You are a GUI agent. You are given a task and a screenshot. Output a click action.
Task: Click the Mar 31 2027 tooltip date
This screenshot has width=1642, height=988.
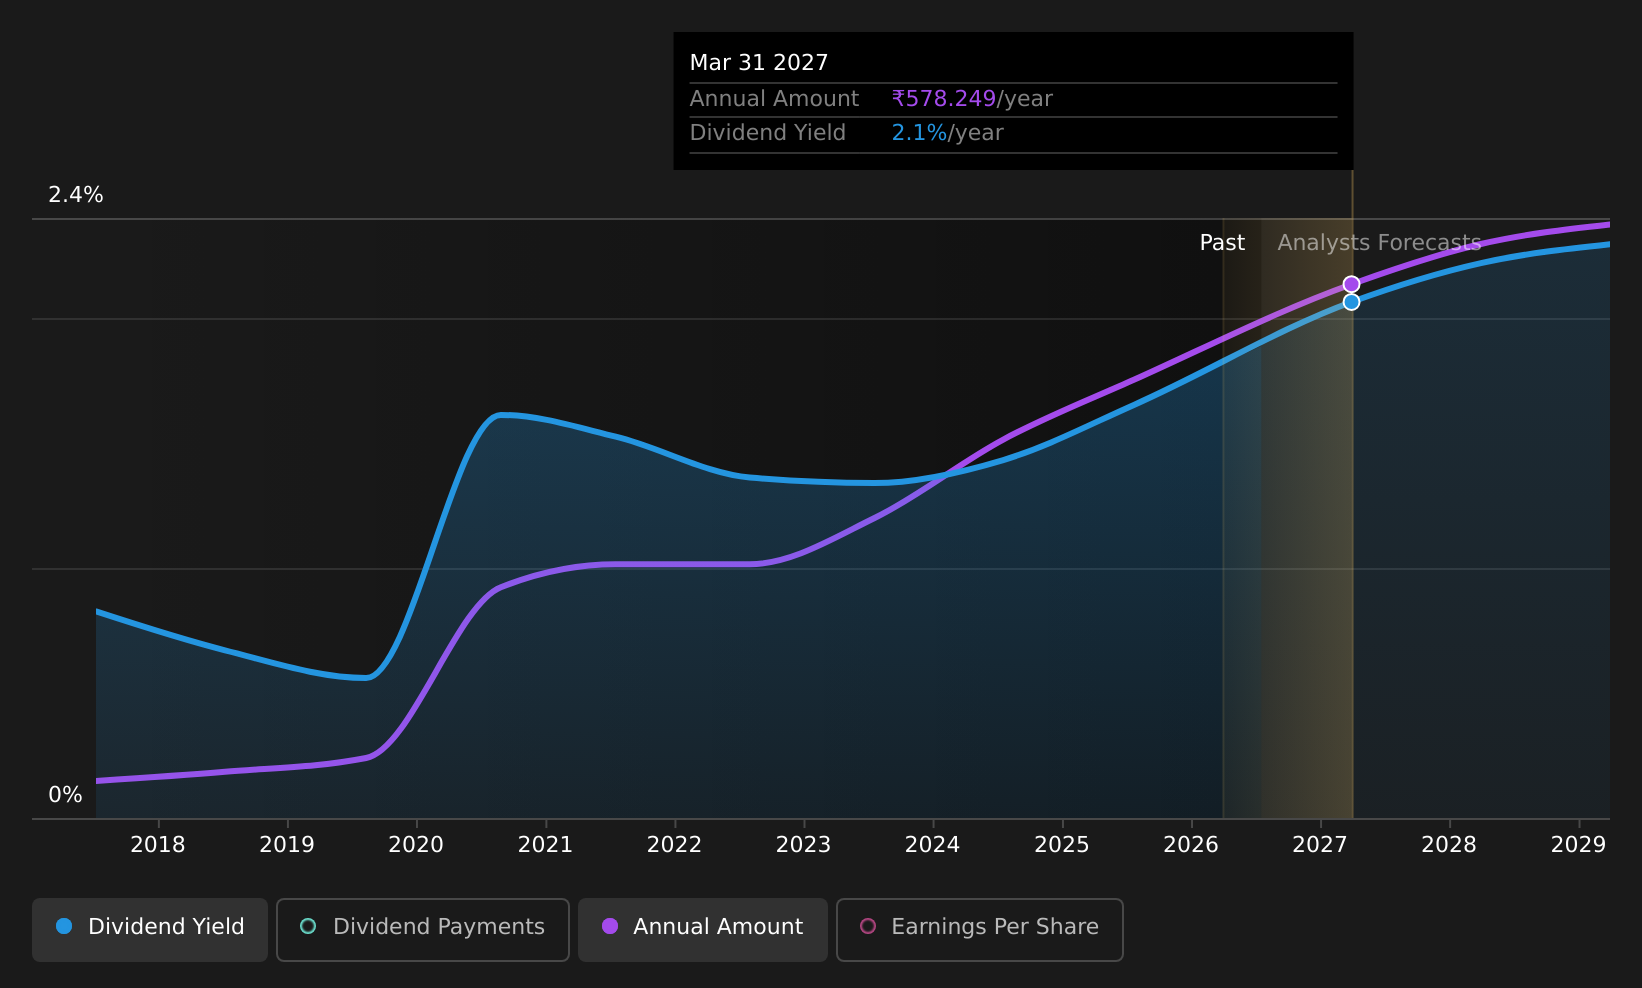coord(759,63)
